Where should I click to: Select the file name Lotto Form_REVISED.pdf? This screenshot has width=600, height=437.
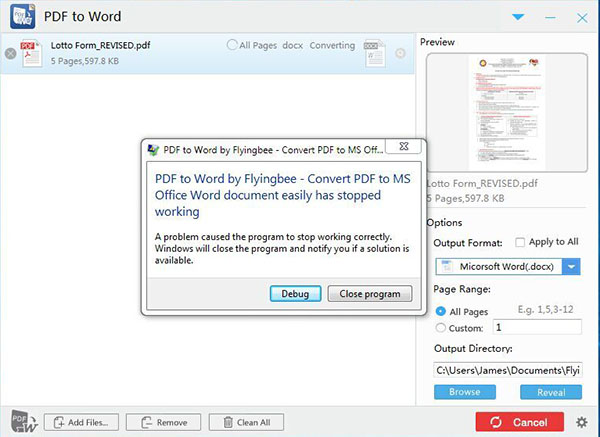(x=100, y=45)
